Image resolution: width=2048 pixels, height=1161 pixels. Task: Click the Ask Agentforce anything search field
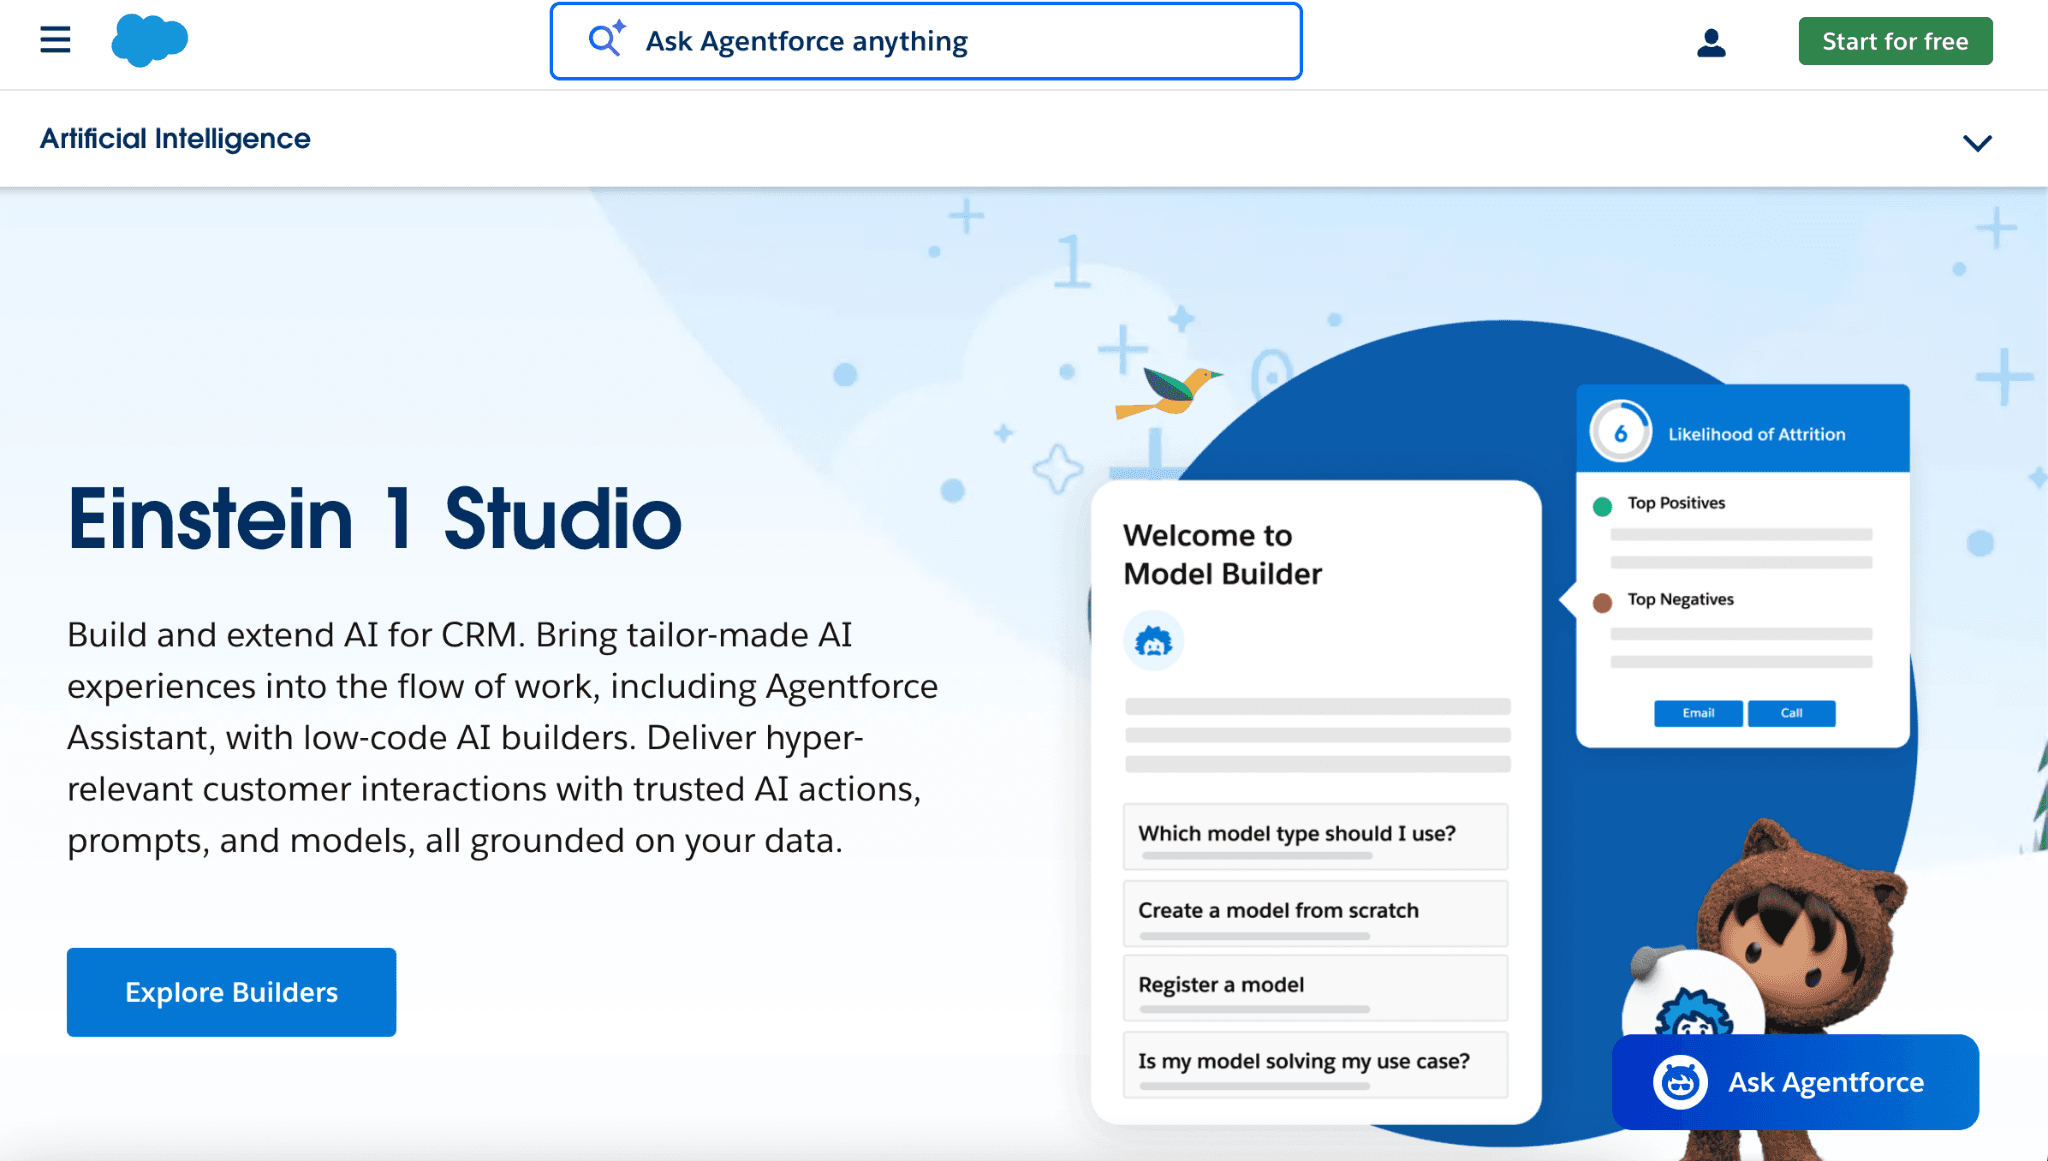click(x=925, y=41)
